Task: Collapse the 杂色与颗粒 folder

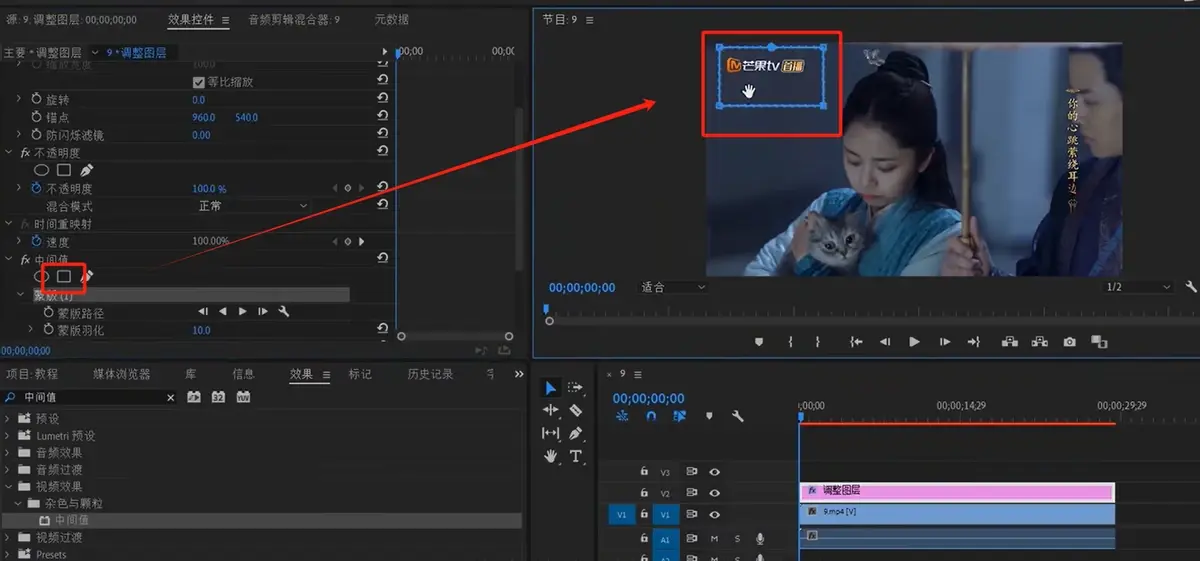Action: (x=19, y=504)
